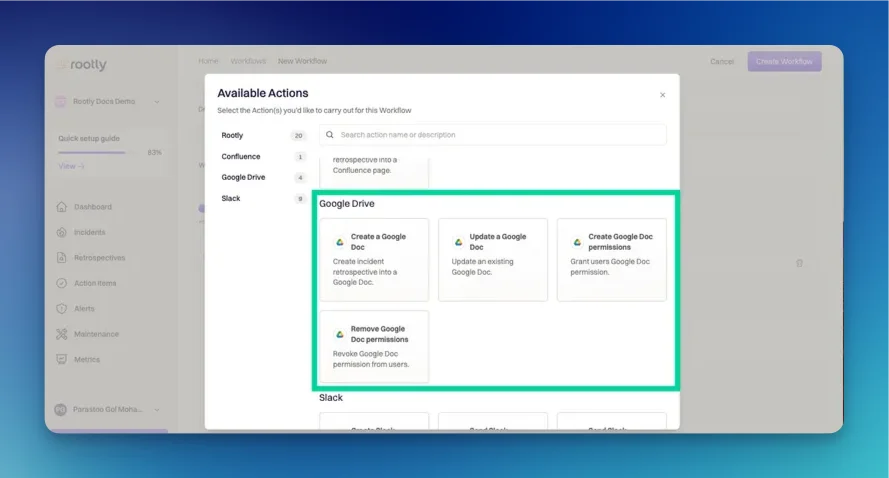Click the Slack section heading
This screenshot has height=478, width=889.
331,398
